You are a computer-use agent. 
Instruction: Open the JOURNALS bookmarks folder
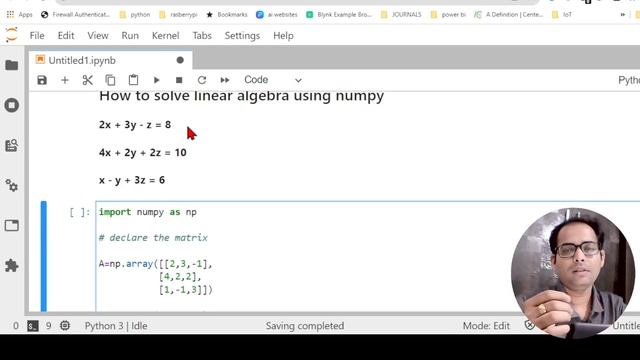click(x=401, y=15)
